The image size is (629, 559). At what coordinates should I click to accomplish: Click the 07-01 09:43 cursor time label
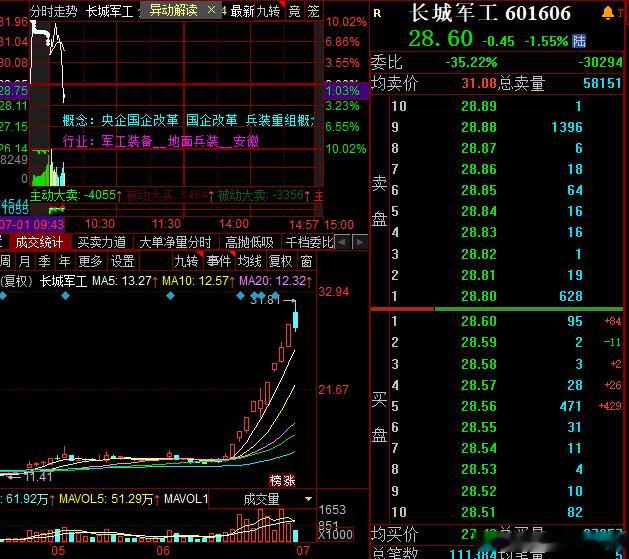tap(32, 224)
